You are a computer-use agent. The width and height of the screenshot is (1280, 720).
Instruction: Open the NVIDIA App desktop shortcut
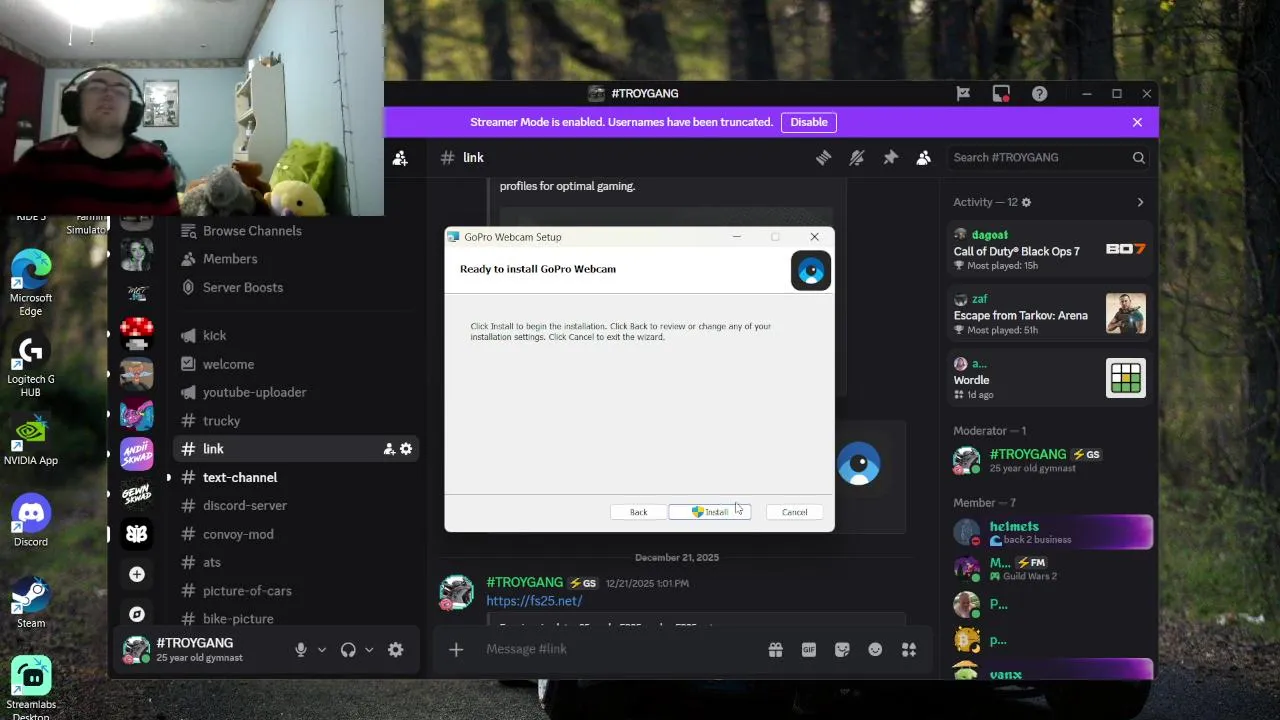(x=31, y=441)
